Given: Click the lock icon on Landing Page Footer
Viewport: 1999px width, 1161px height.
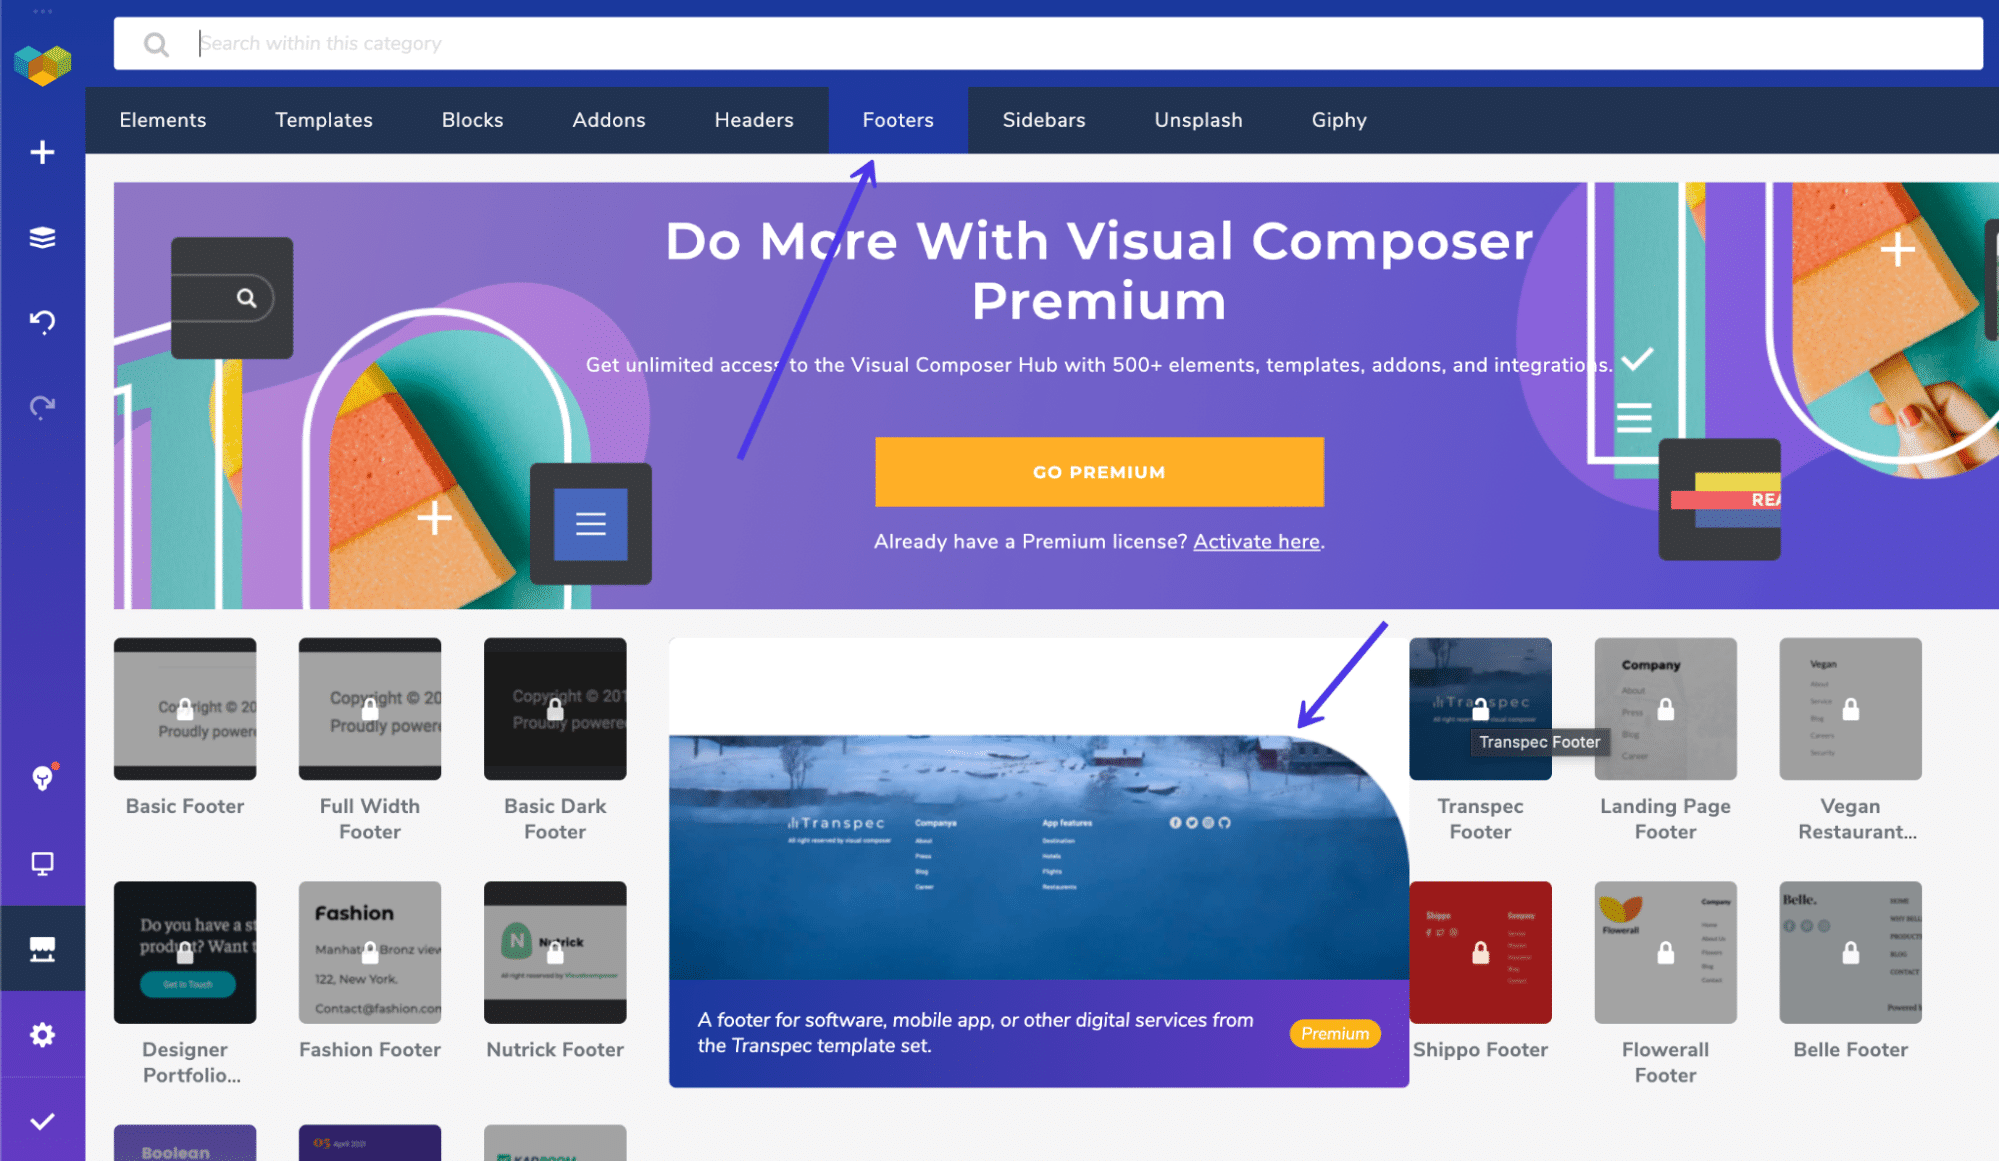Looking at the screenshot, I should (1666, 709).
